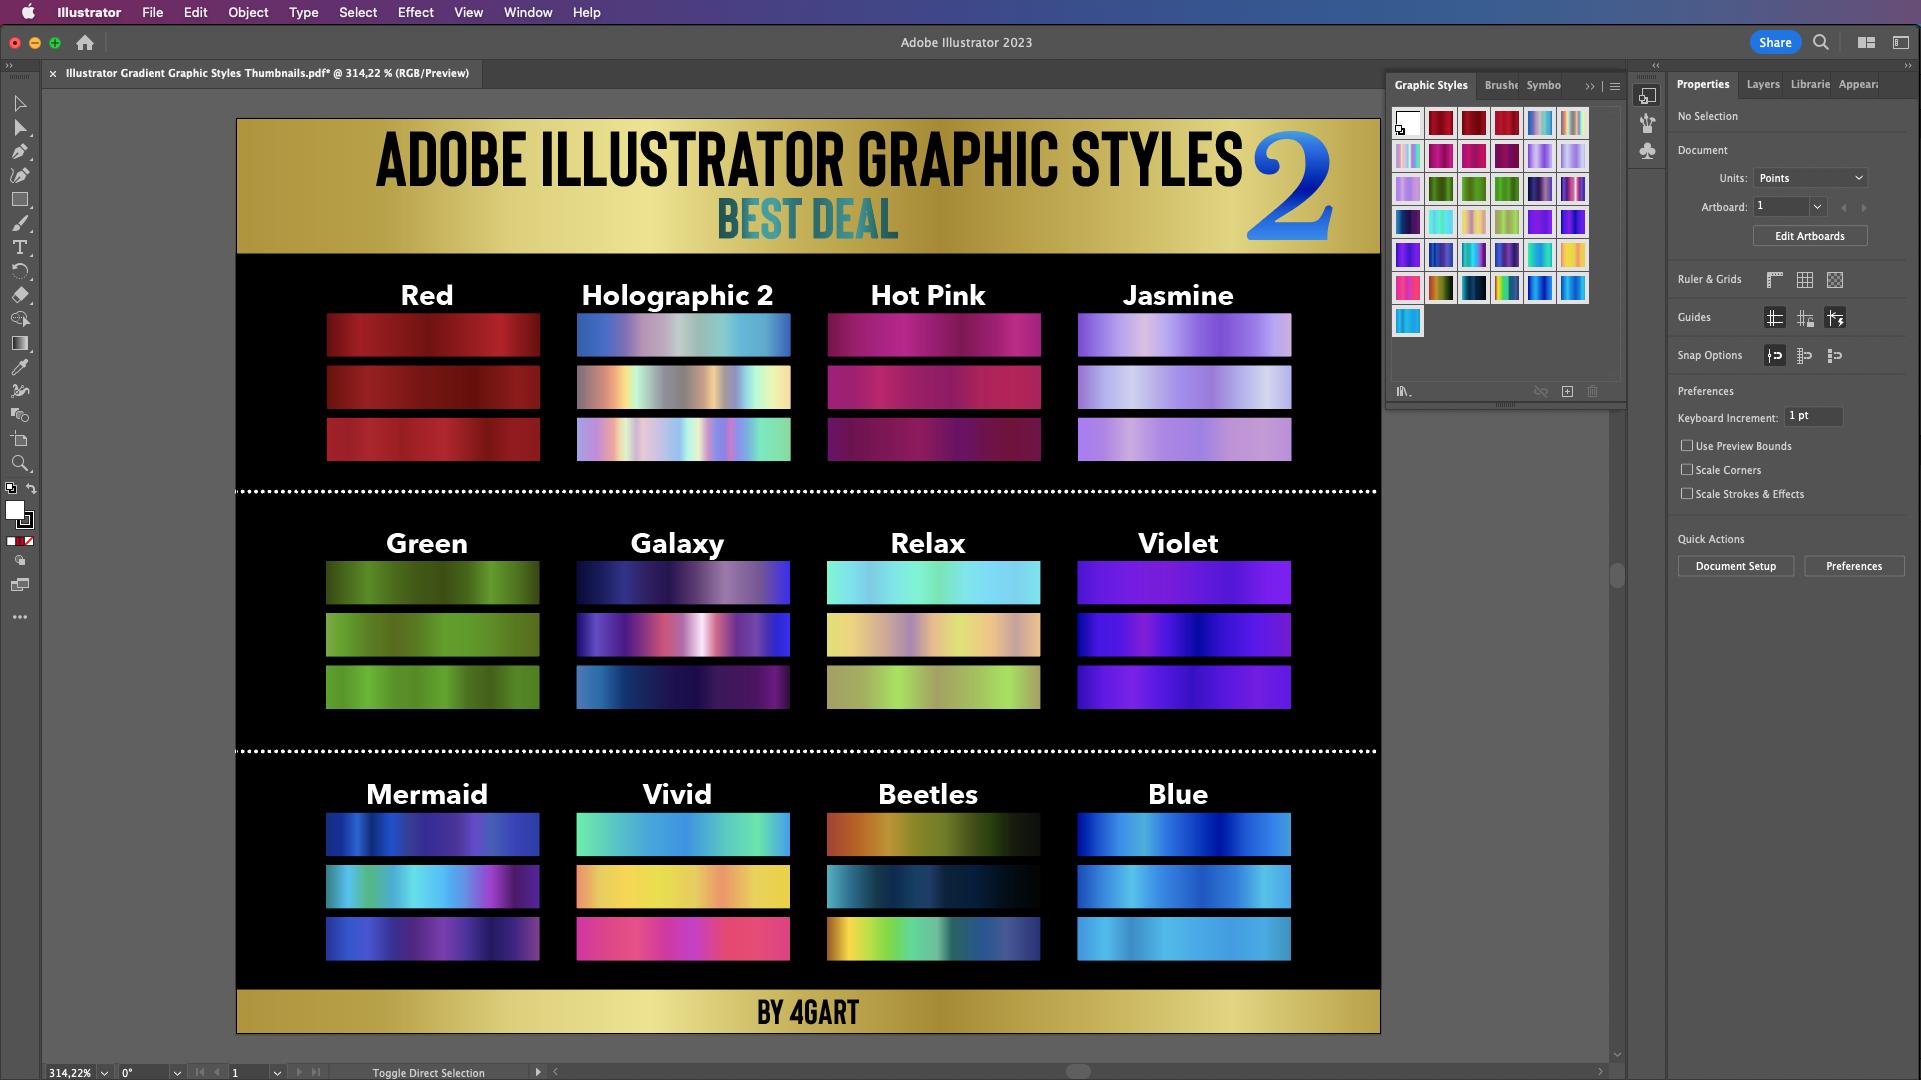Check the Scale Corners option
The height and width of the screenshot is (1080, 1921).
[1688, 470]
